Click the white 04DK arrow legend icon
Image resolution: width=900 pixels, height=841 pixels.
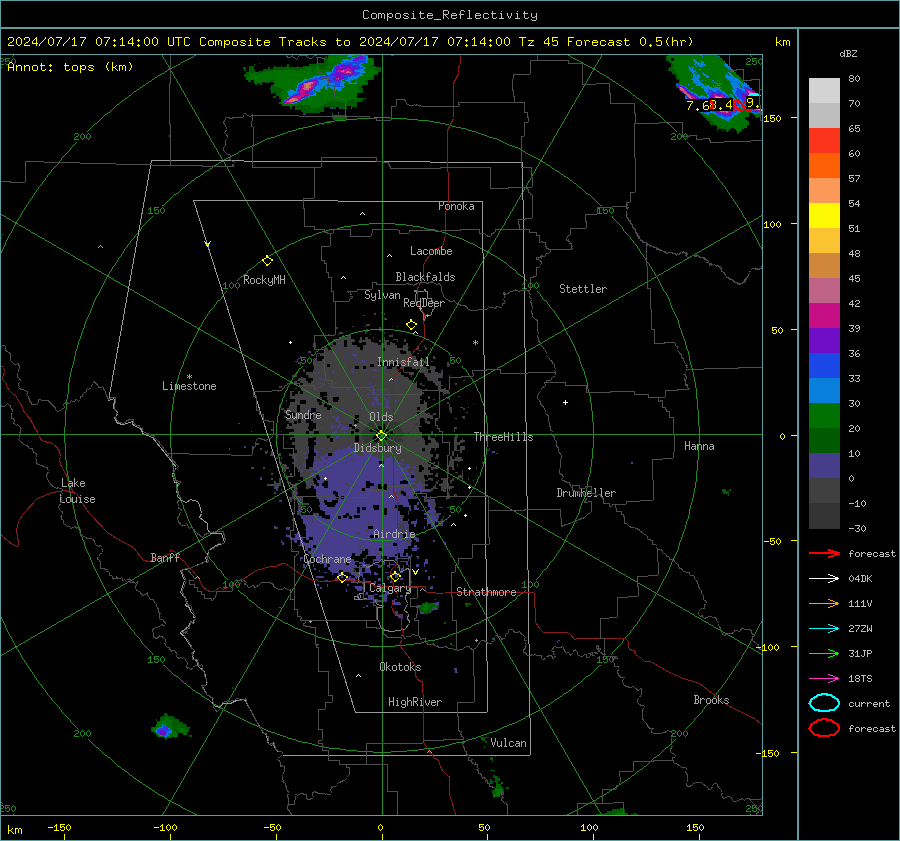(x=824, y=578)
